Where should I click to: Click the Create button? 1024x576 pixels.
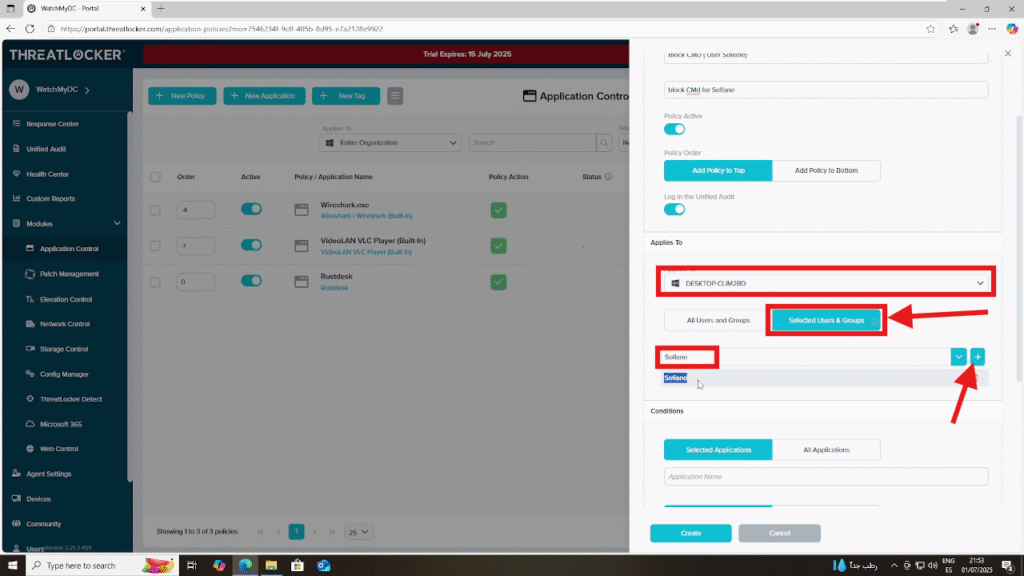690,533
